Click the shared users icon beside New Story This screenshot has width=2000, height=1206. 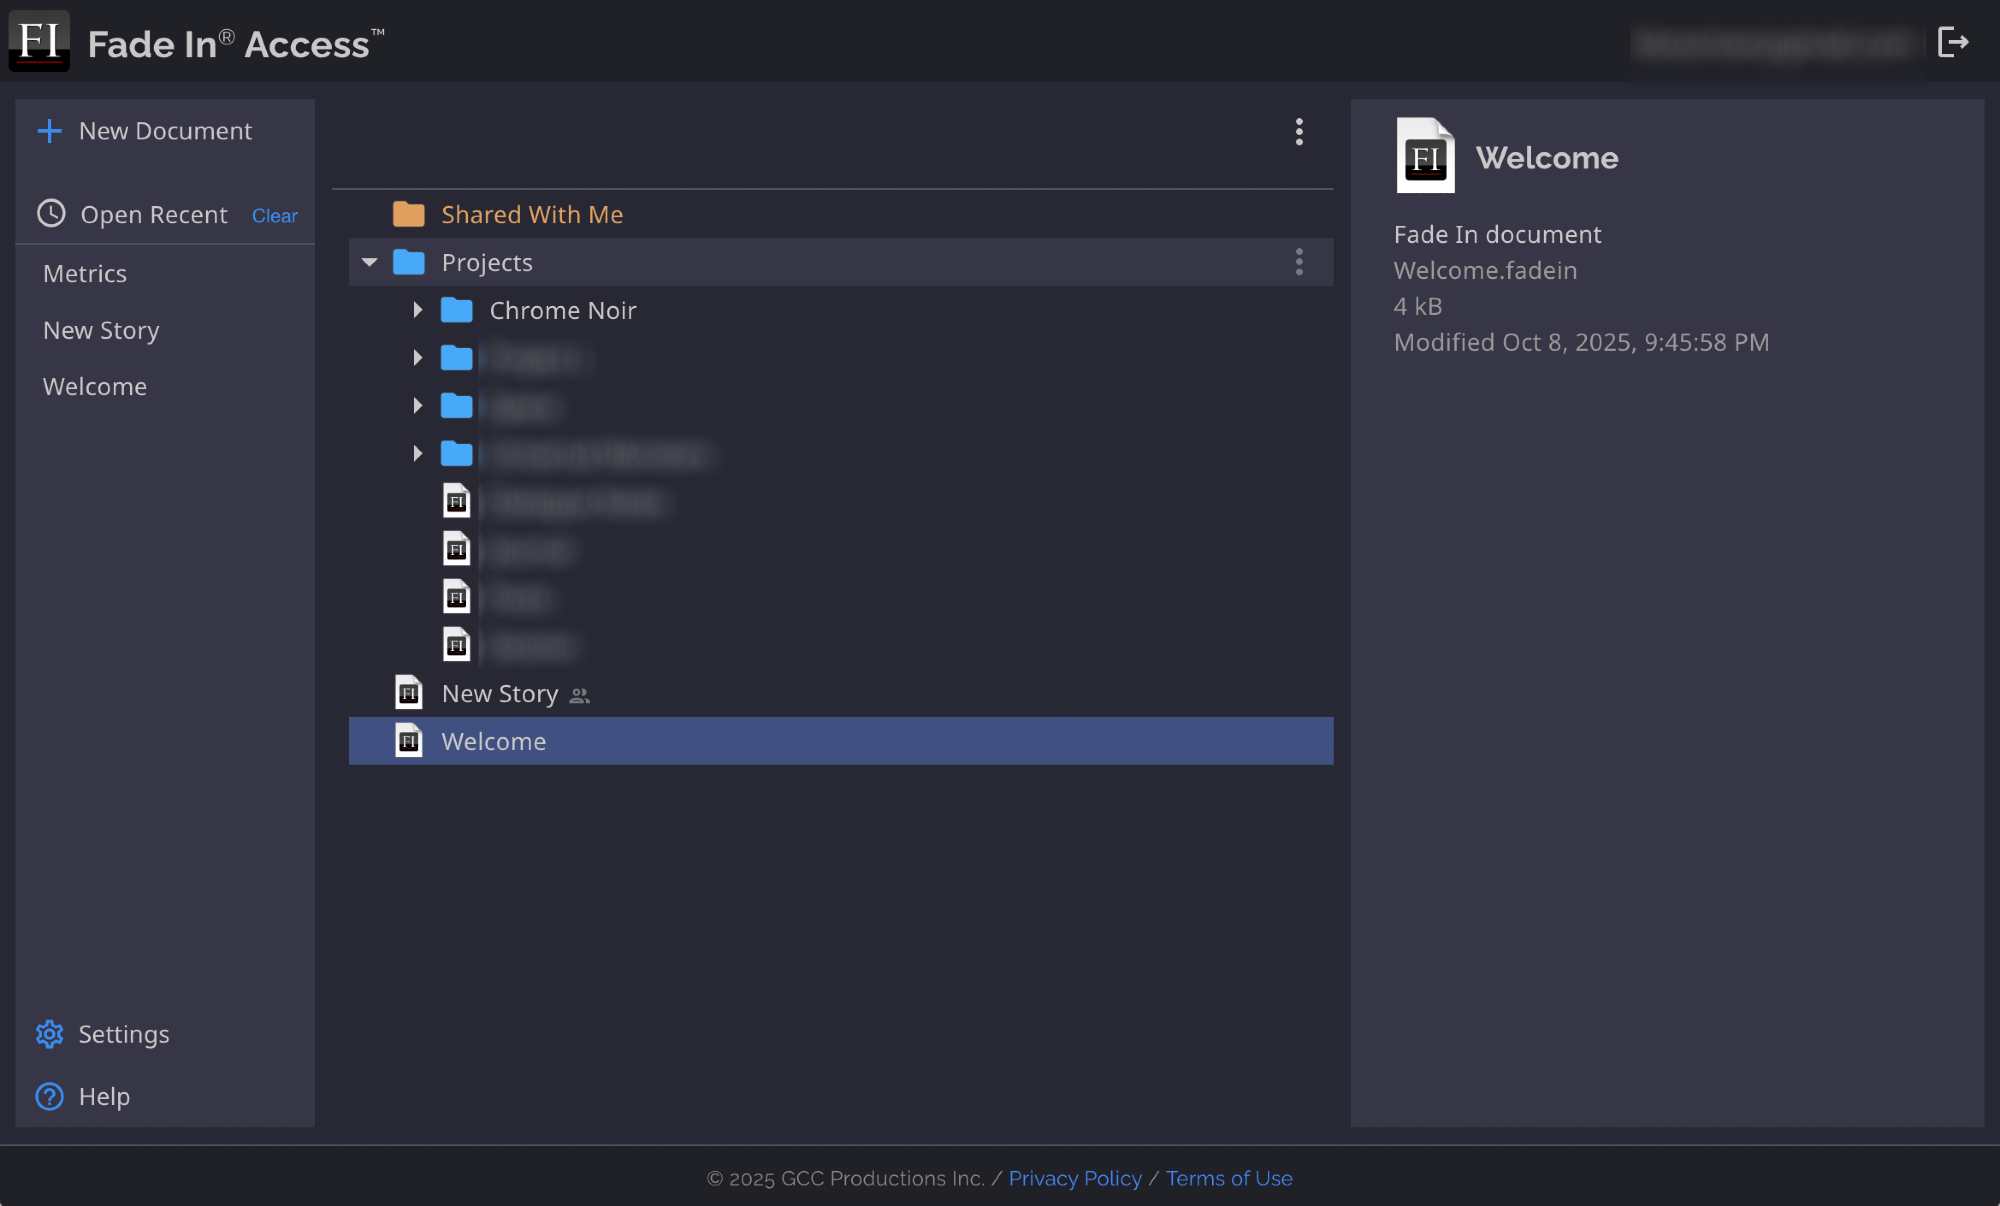coord(580,696)
